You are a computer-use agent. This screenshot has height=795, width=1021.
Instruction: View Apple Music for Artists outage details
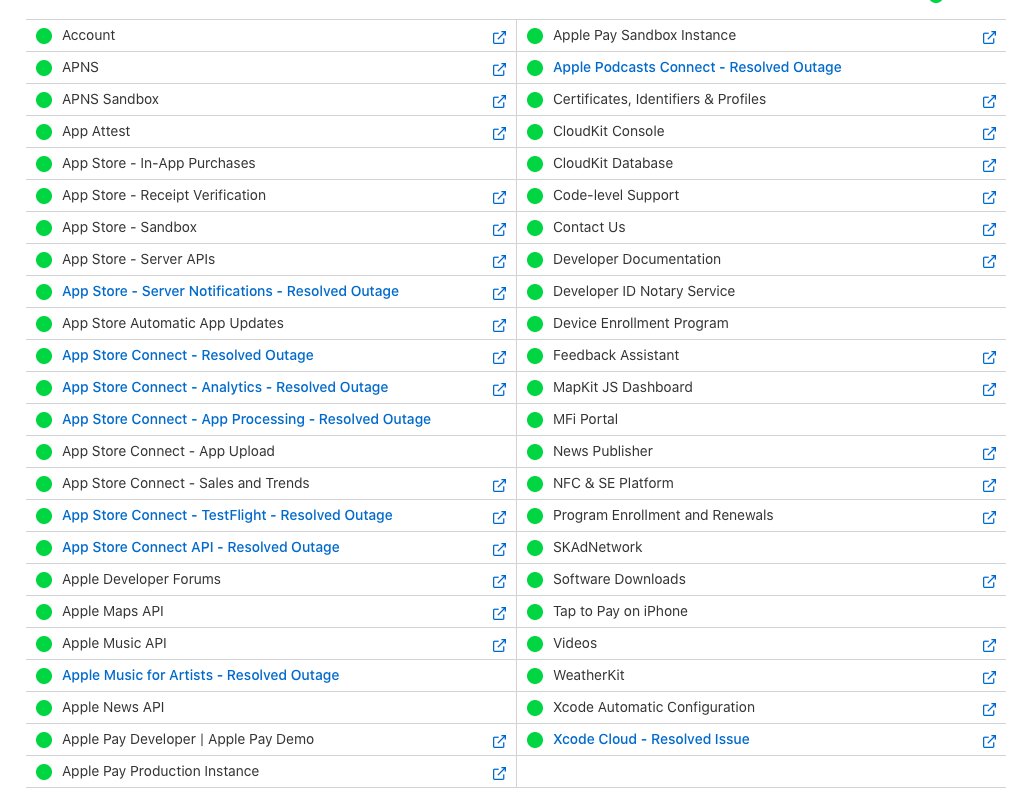click(201, 675)
